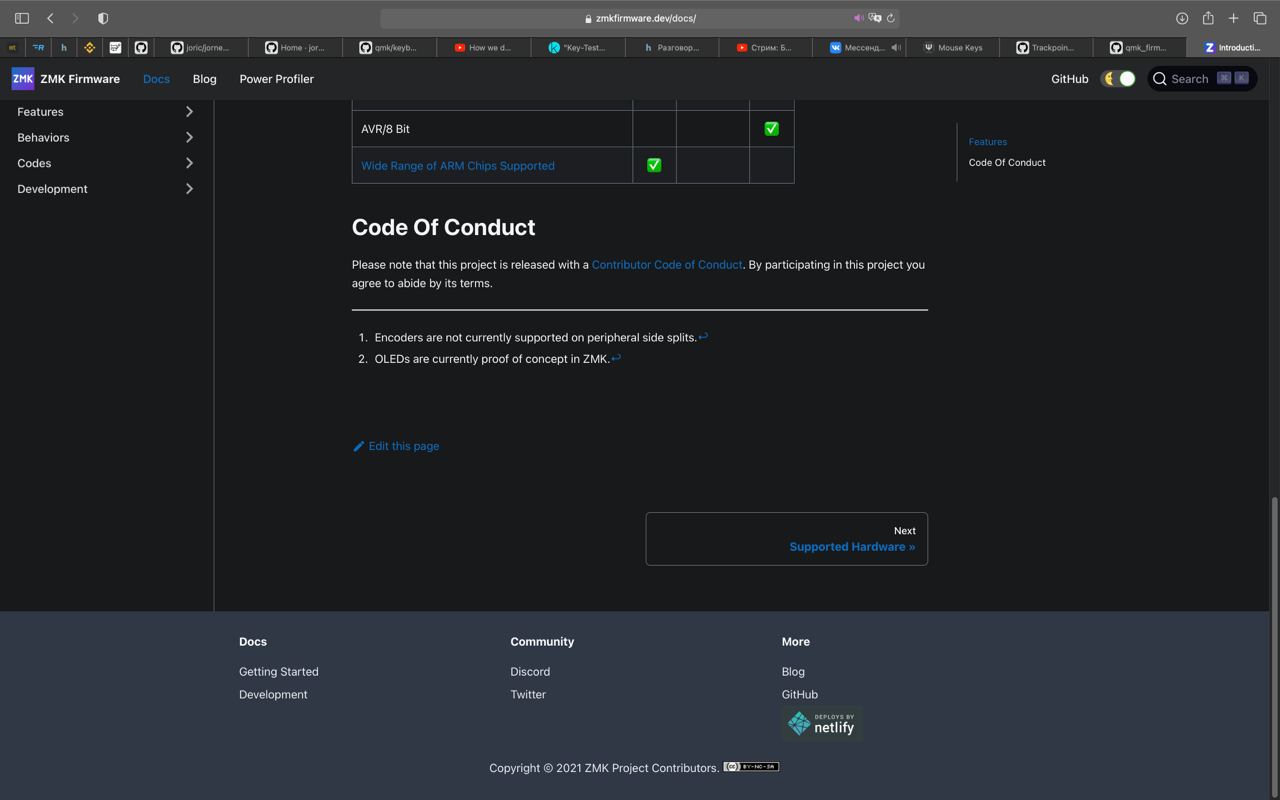
Task: Show tab overview icon
Action: (x=1260, y=18)
